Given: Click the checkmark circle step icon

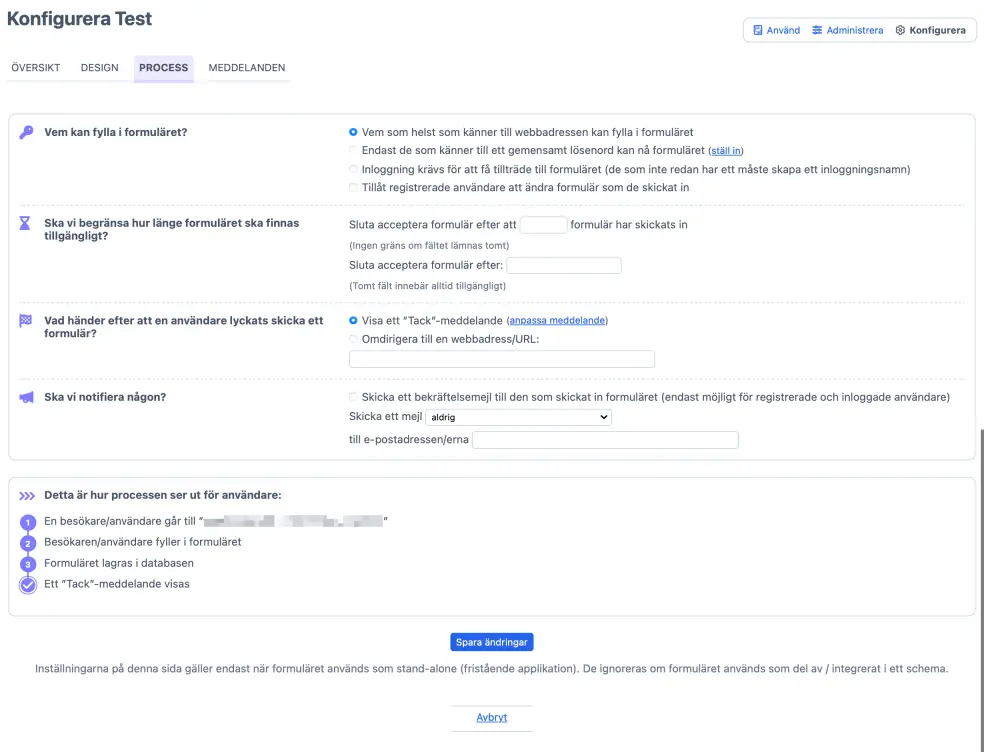Looking at the screenshot, I should [x=28, y=585].
